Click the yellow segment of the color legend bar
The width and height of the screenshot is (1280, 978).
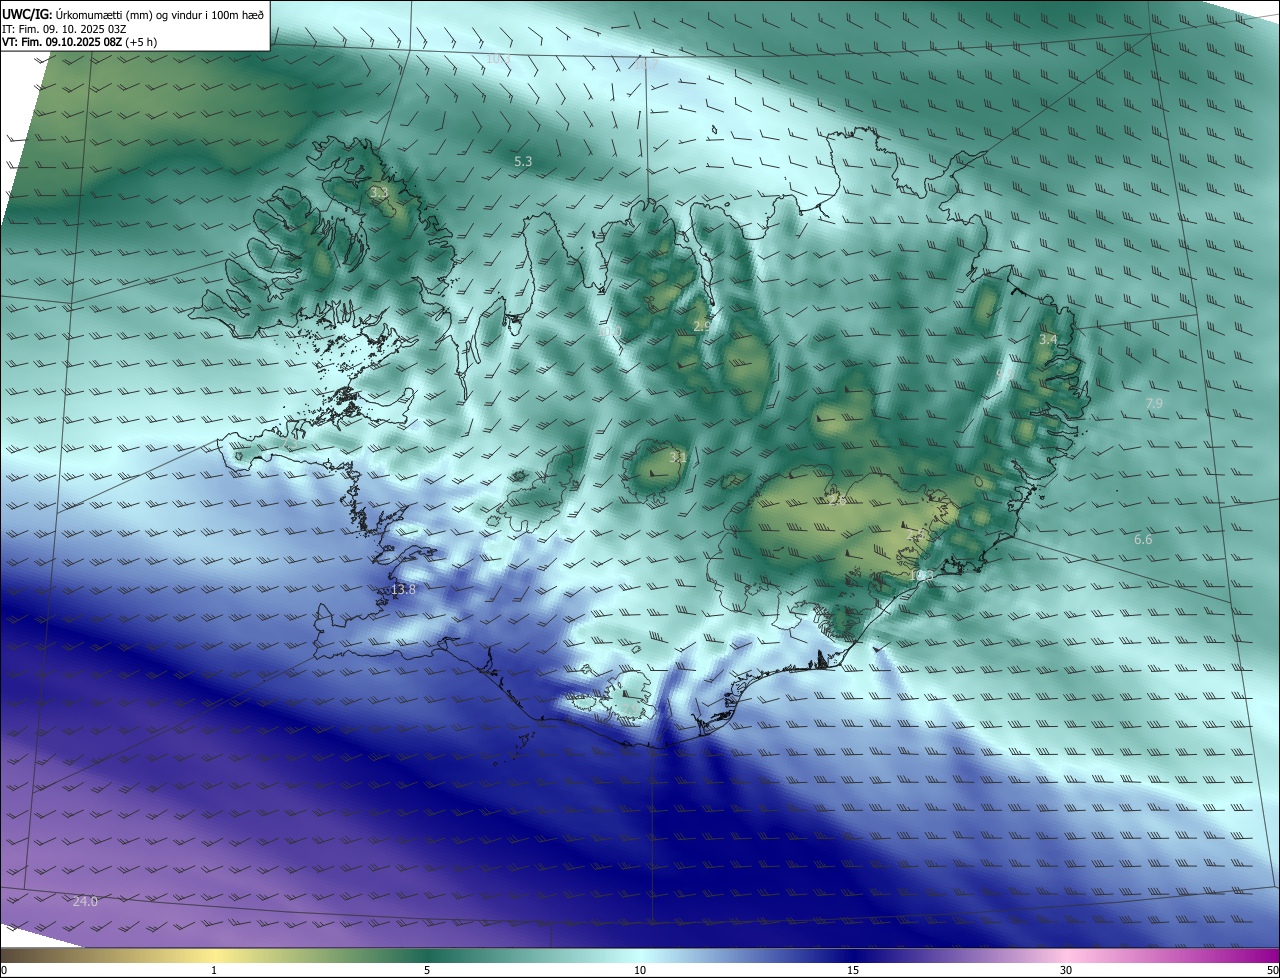(214, 956)
